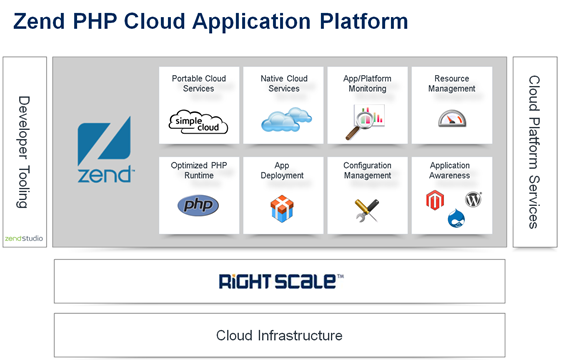Click the large Zend logo
561x360 pixels.
pos(106,150)
